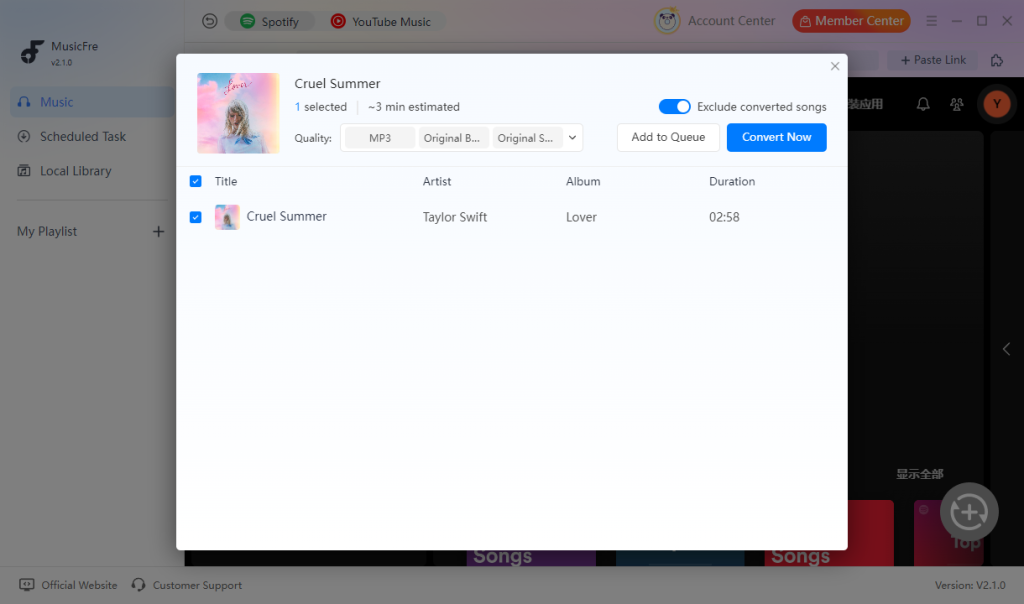The height and width of the screenshot is (604, 1024).
Task: Click the Customer Support headset icon
Action: tap(138, 584)
